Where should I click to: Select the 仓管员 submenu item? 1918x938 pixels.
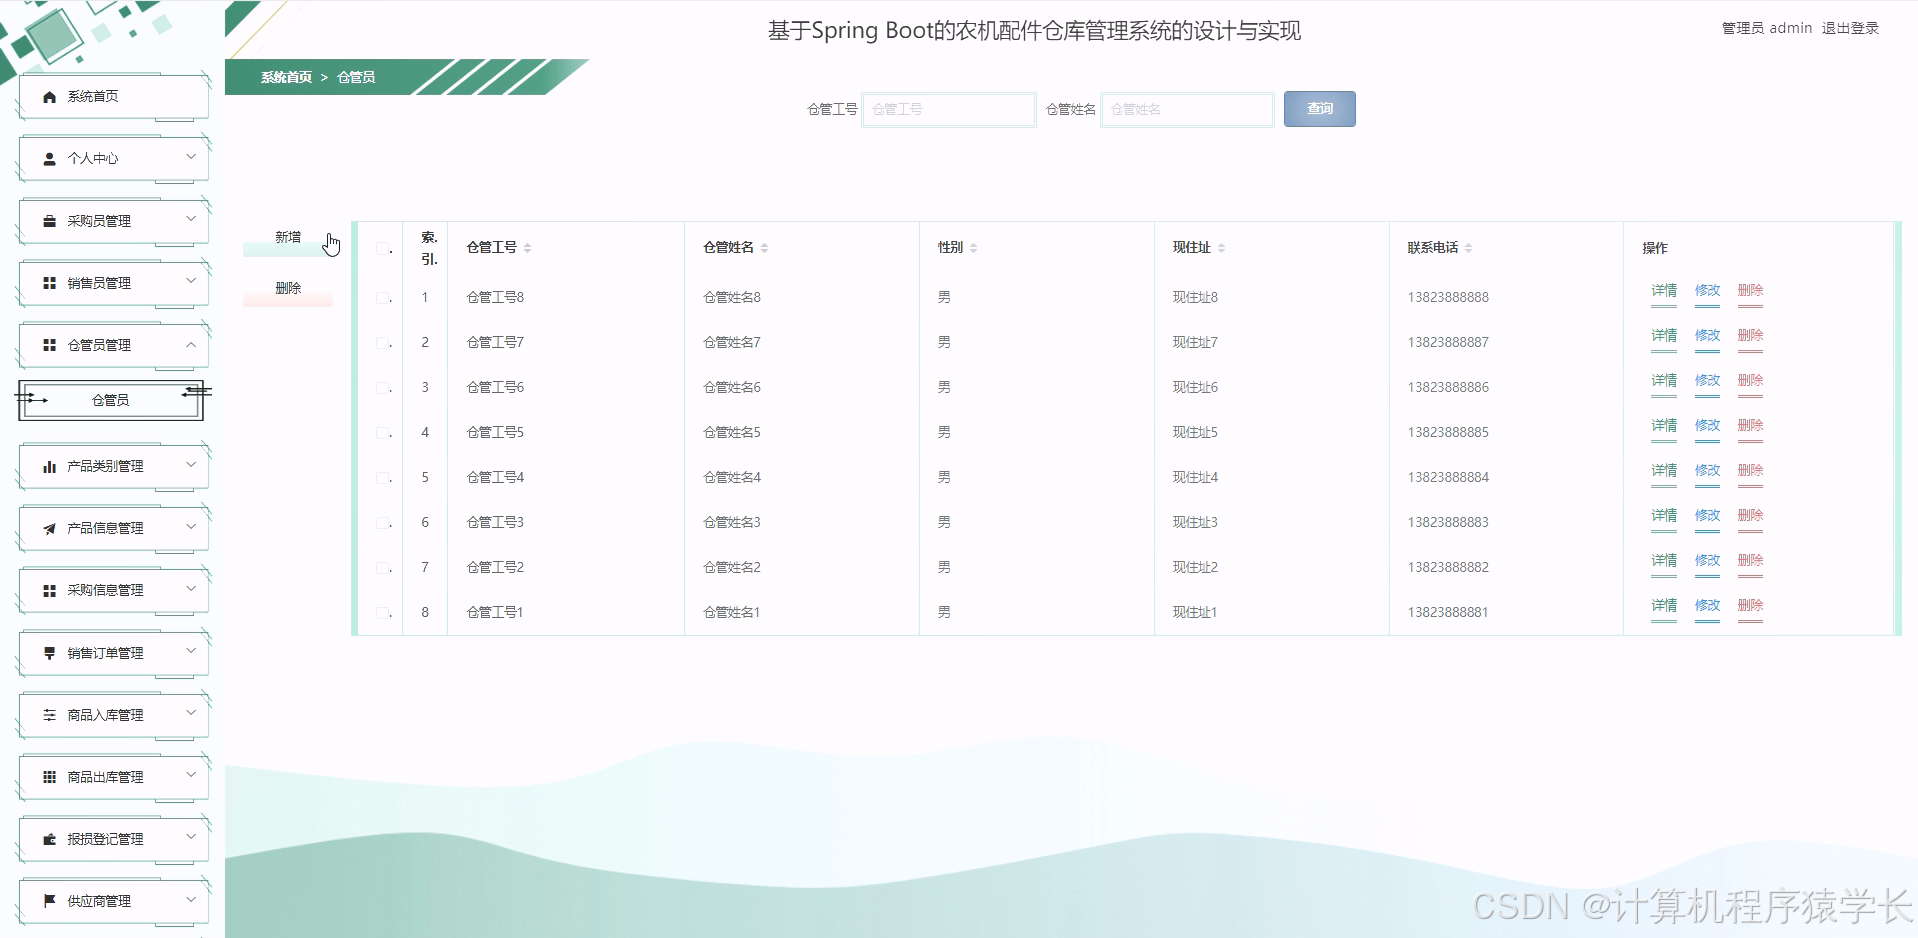110,399
